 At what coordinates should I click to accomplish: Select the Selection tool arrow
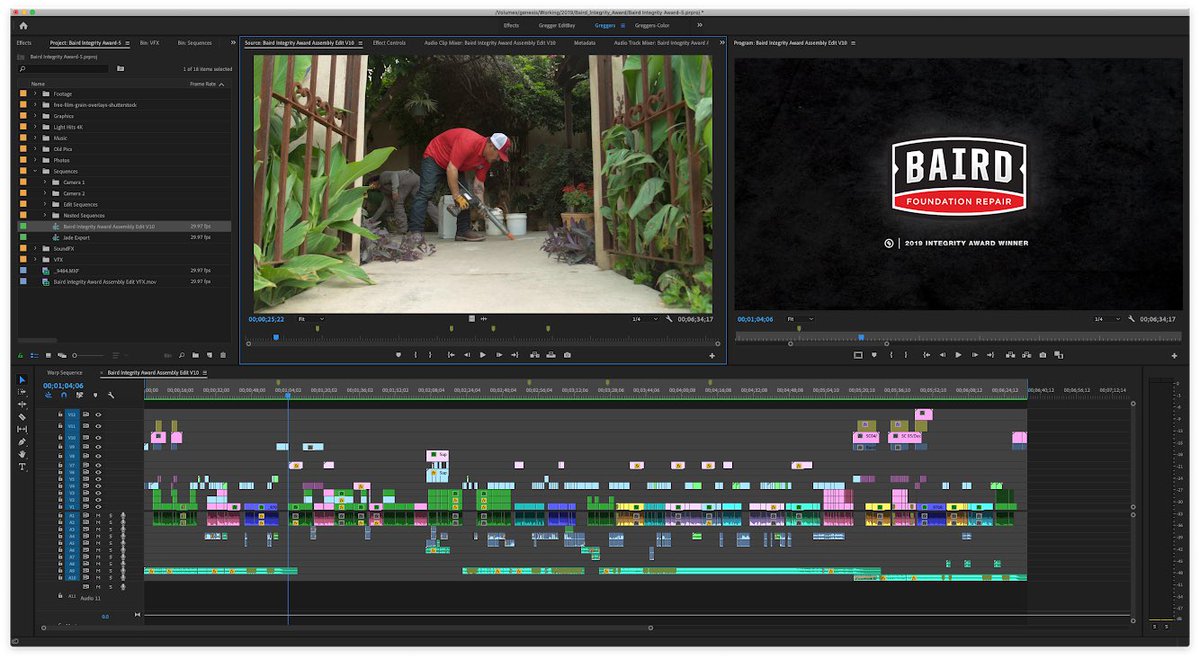22,380
